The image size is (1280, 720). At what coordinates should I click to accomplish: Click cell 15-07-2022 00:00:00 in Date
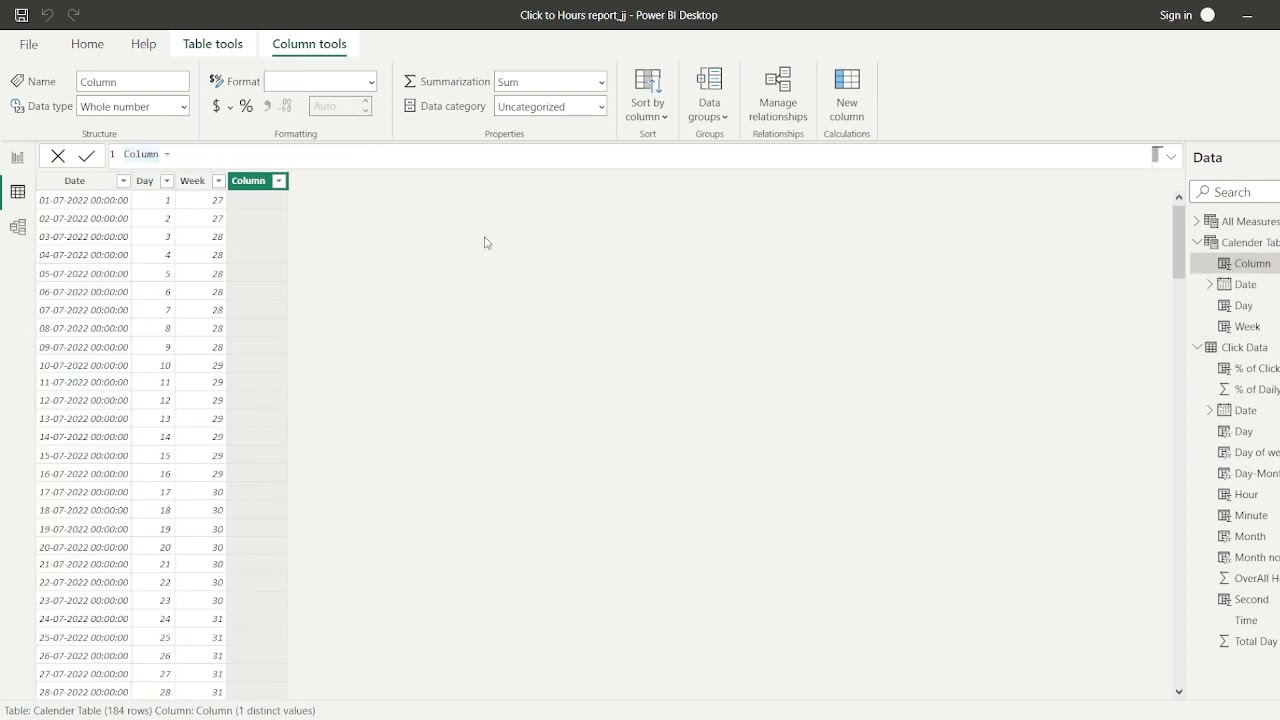(x=84, y=456)
